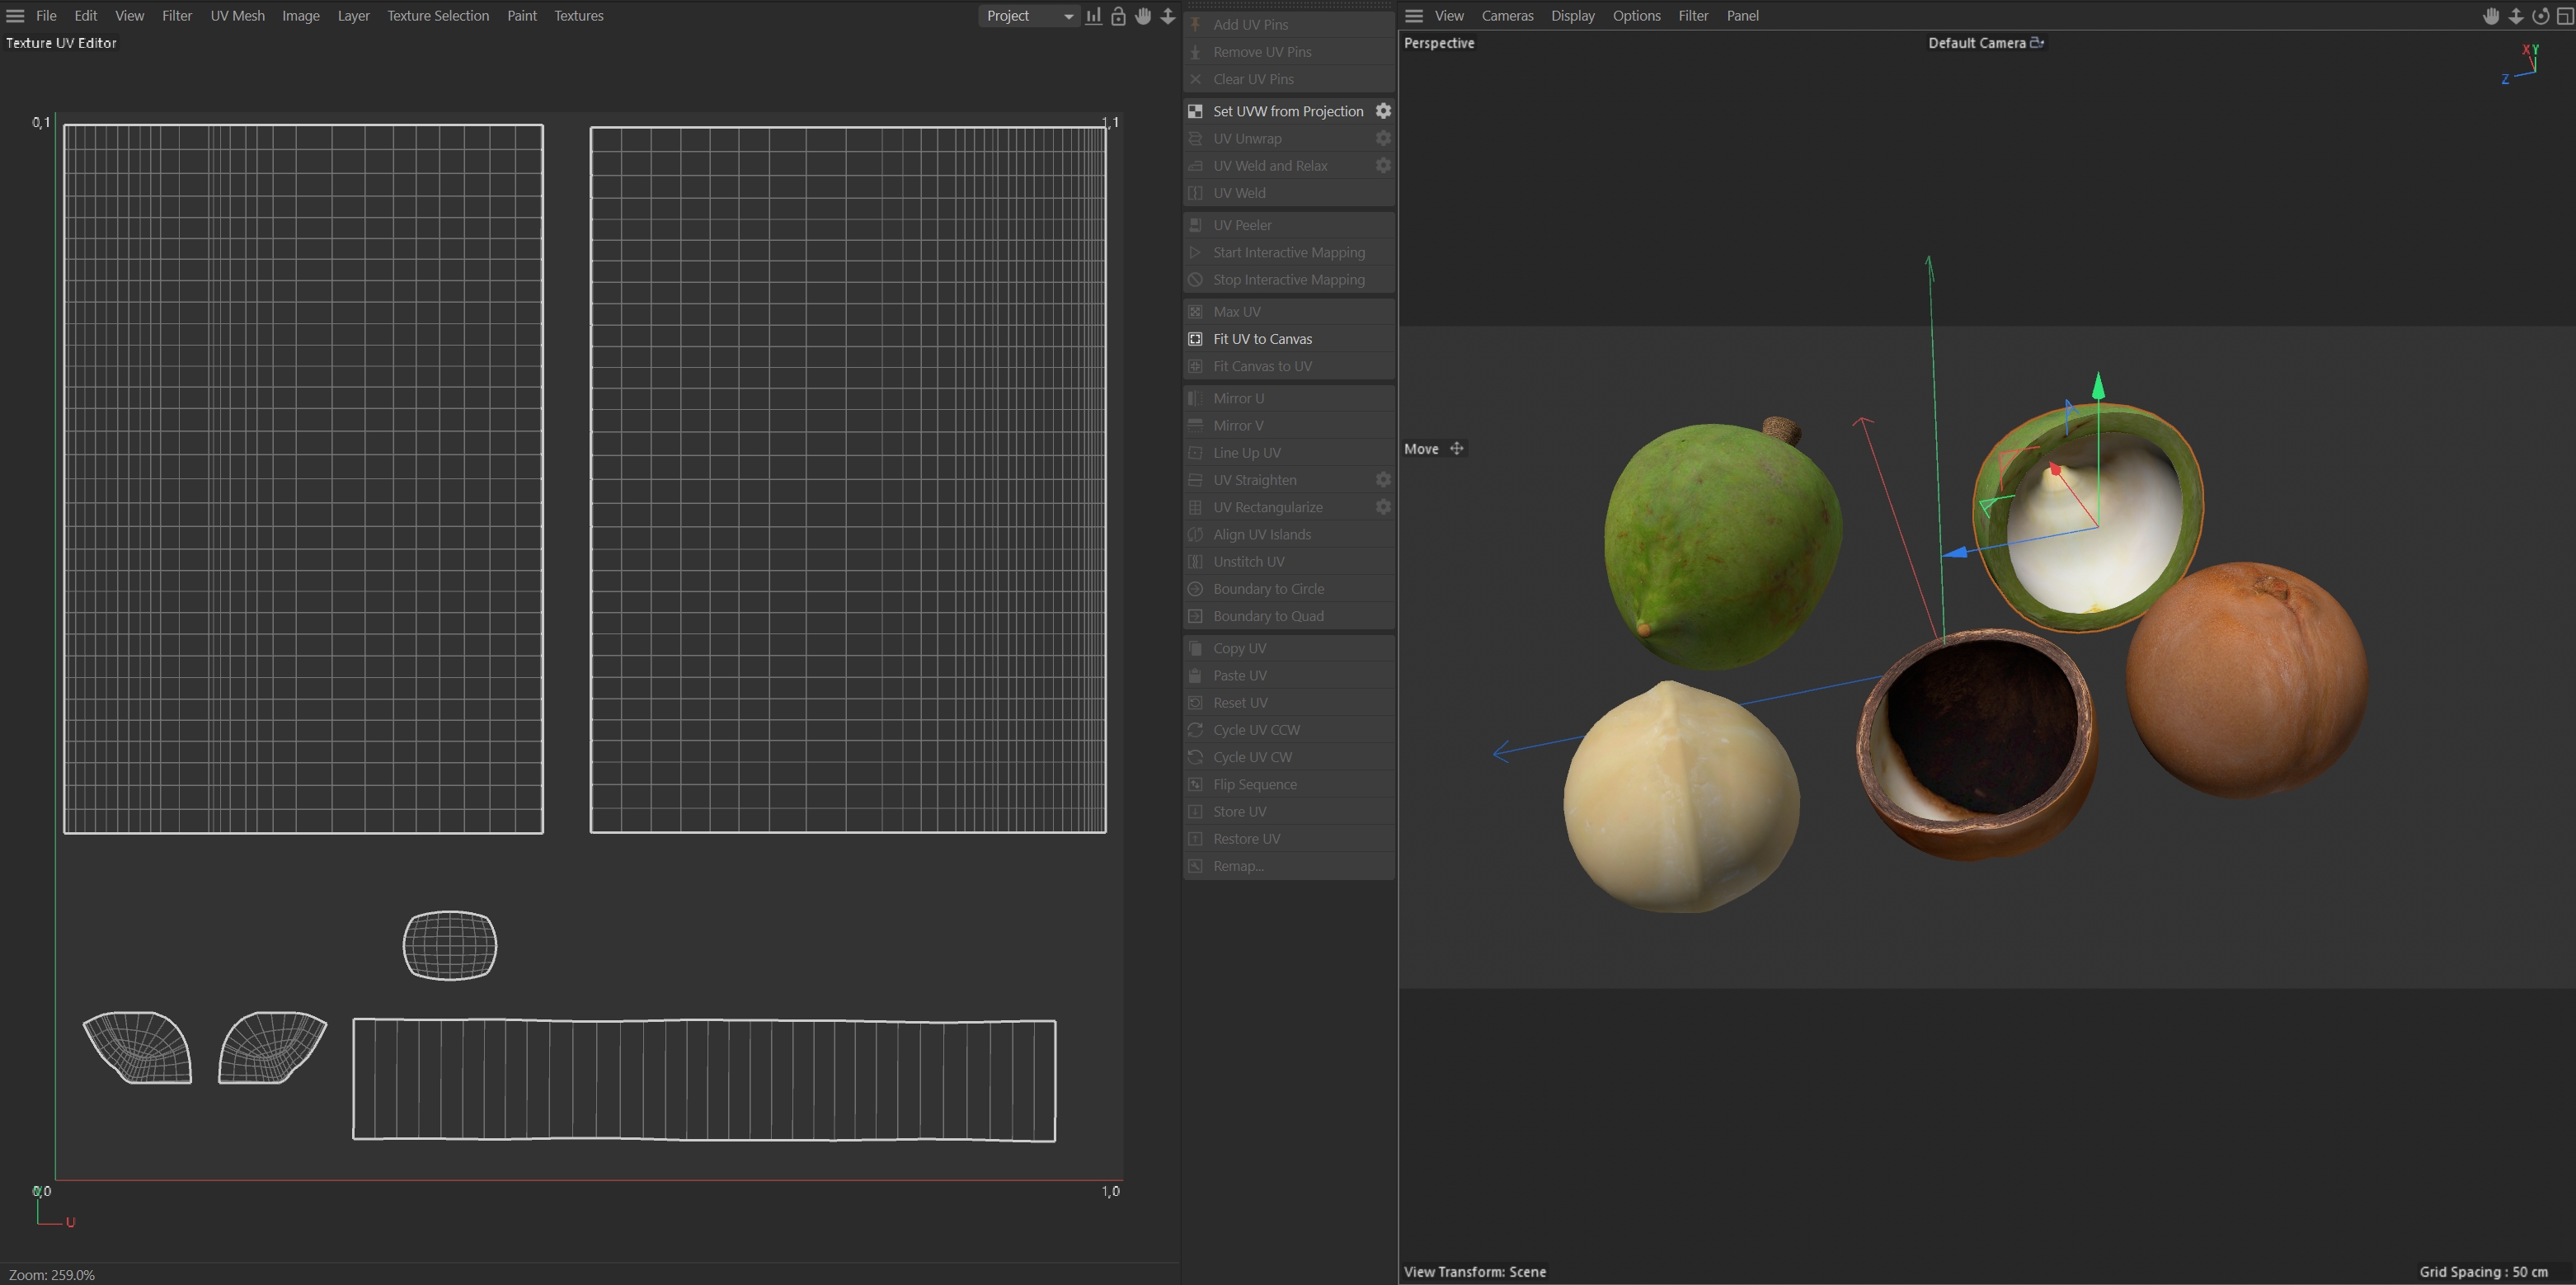2576x1285 pixels.
Task: Expand the 3D viewport hamburger menu
Action: pos(1414,16)
